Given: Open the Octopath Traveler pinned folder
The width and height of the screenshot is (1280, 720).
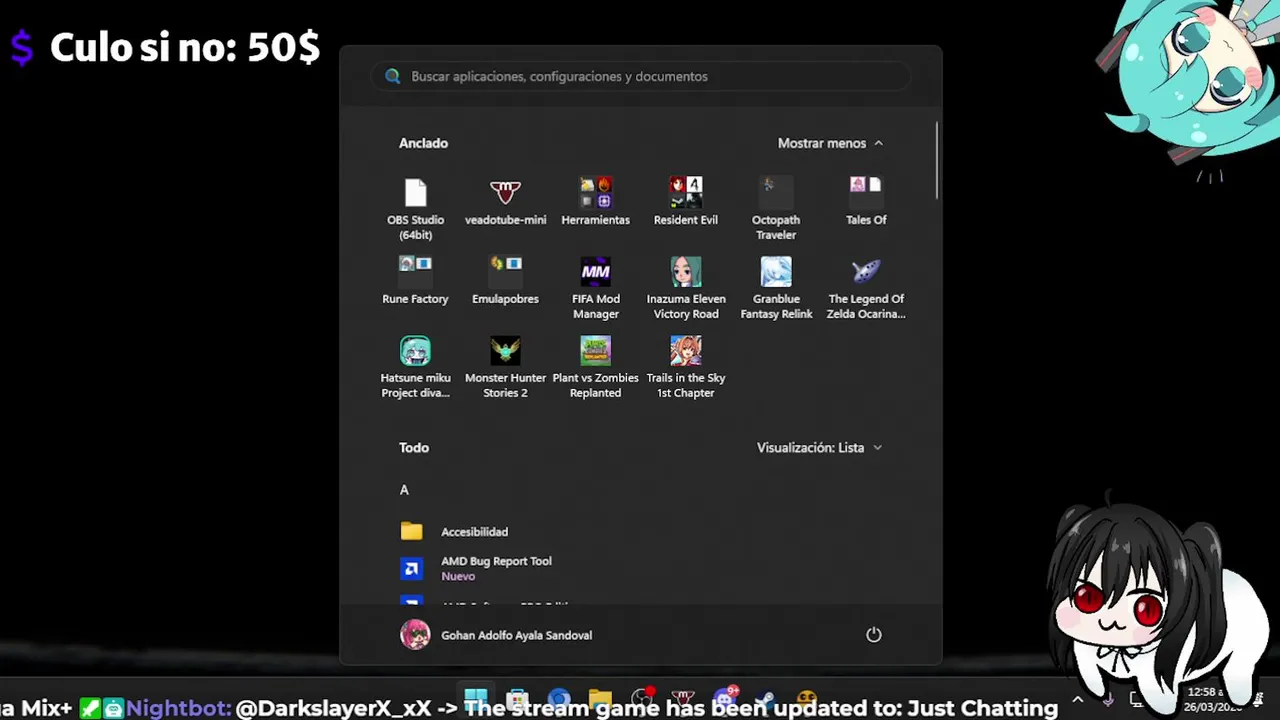Looking at the screenshot, I should coord(775,208).
